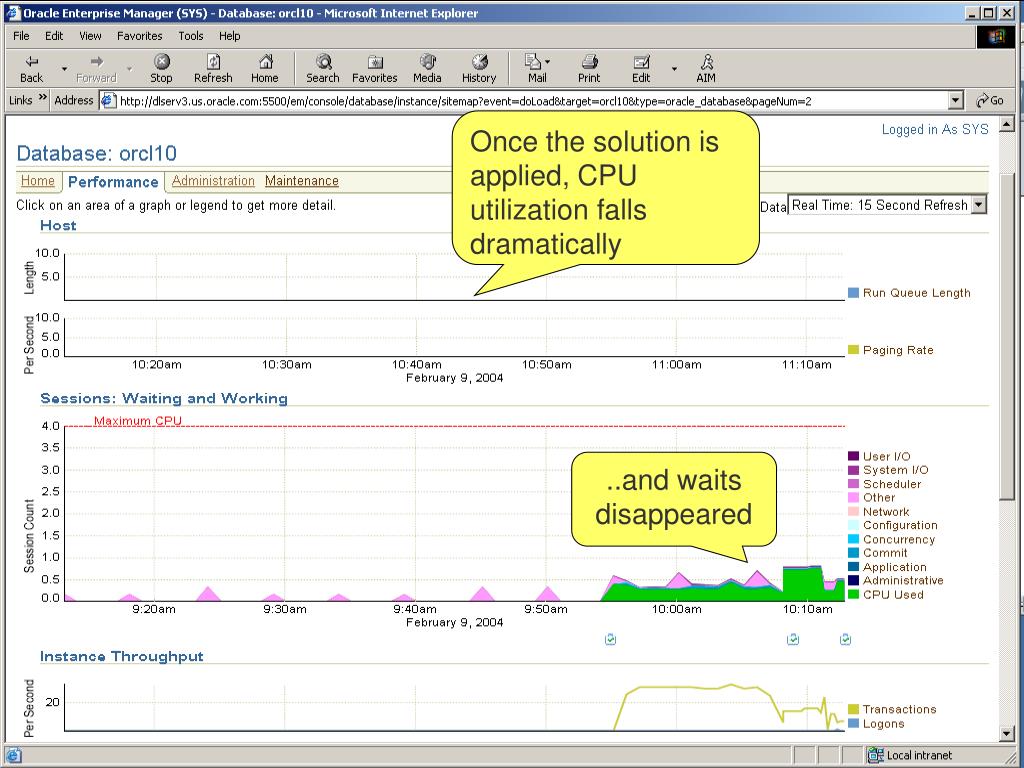
Task: Launch AIM from the toolbar
Action: click(706, 69)
